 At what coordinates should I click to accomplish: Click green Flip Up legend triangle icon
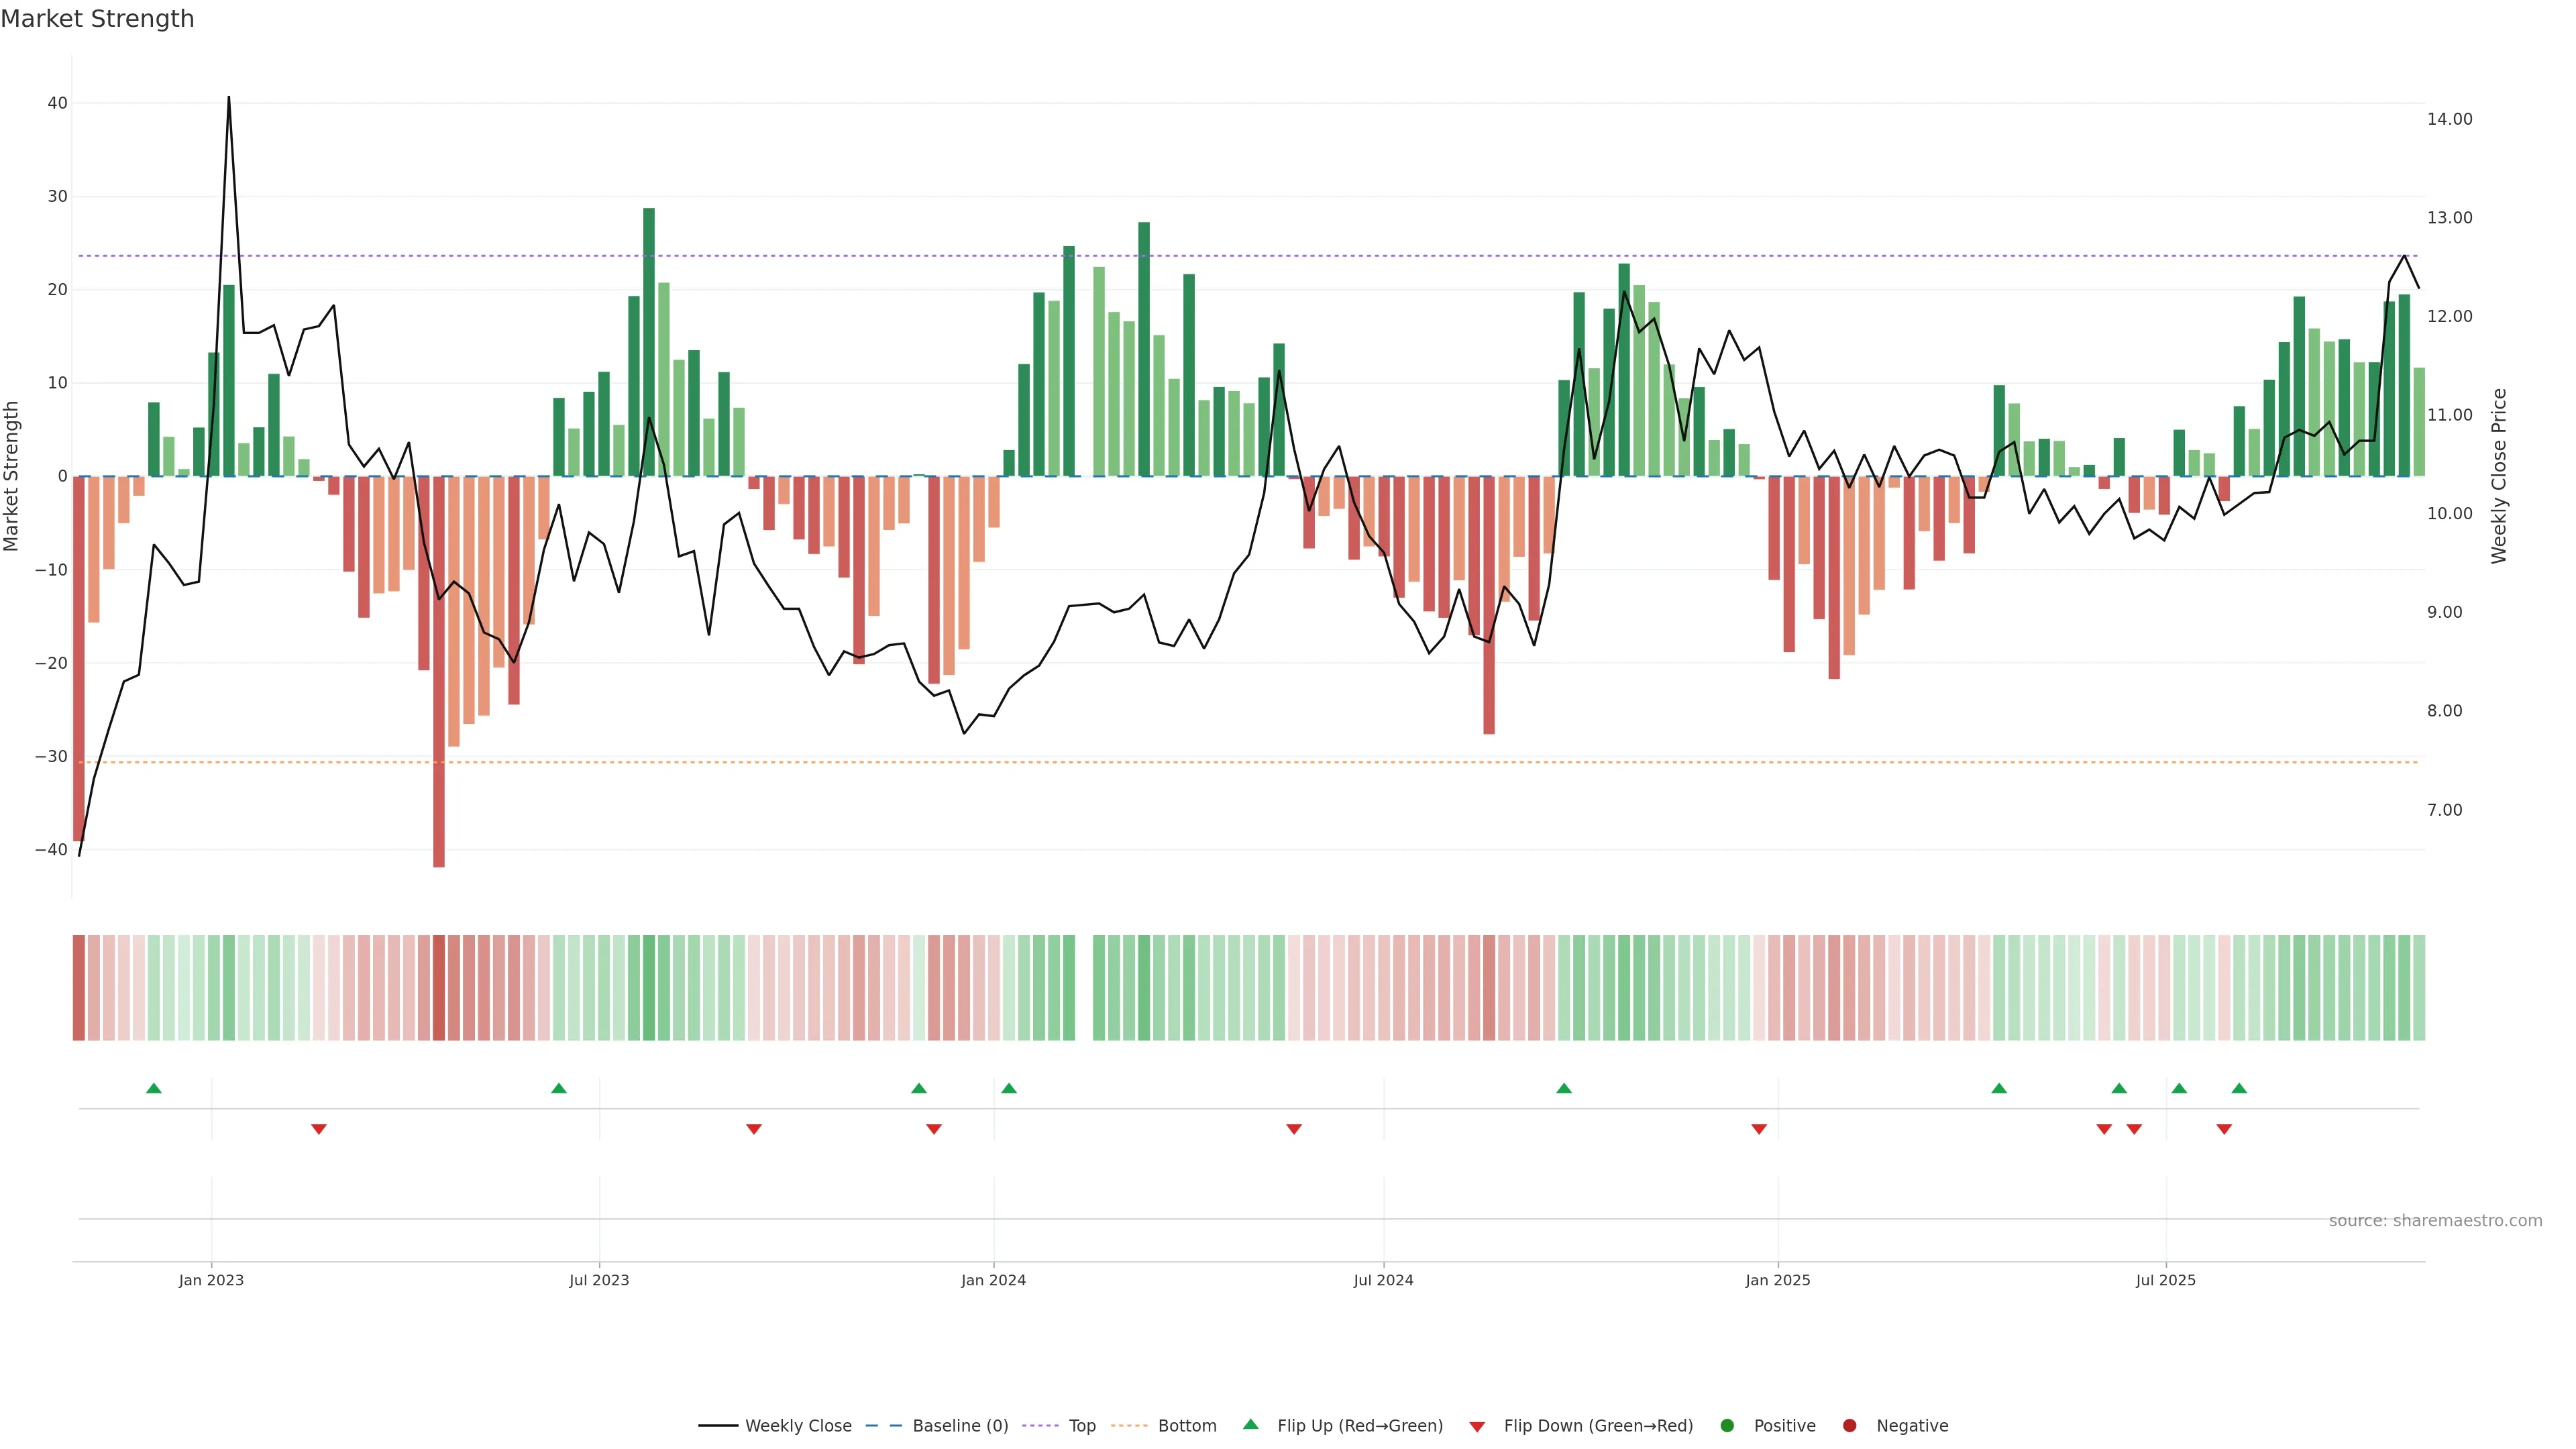(x=1250, y=1424)
